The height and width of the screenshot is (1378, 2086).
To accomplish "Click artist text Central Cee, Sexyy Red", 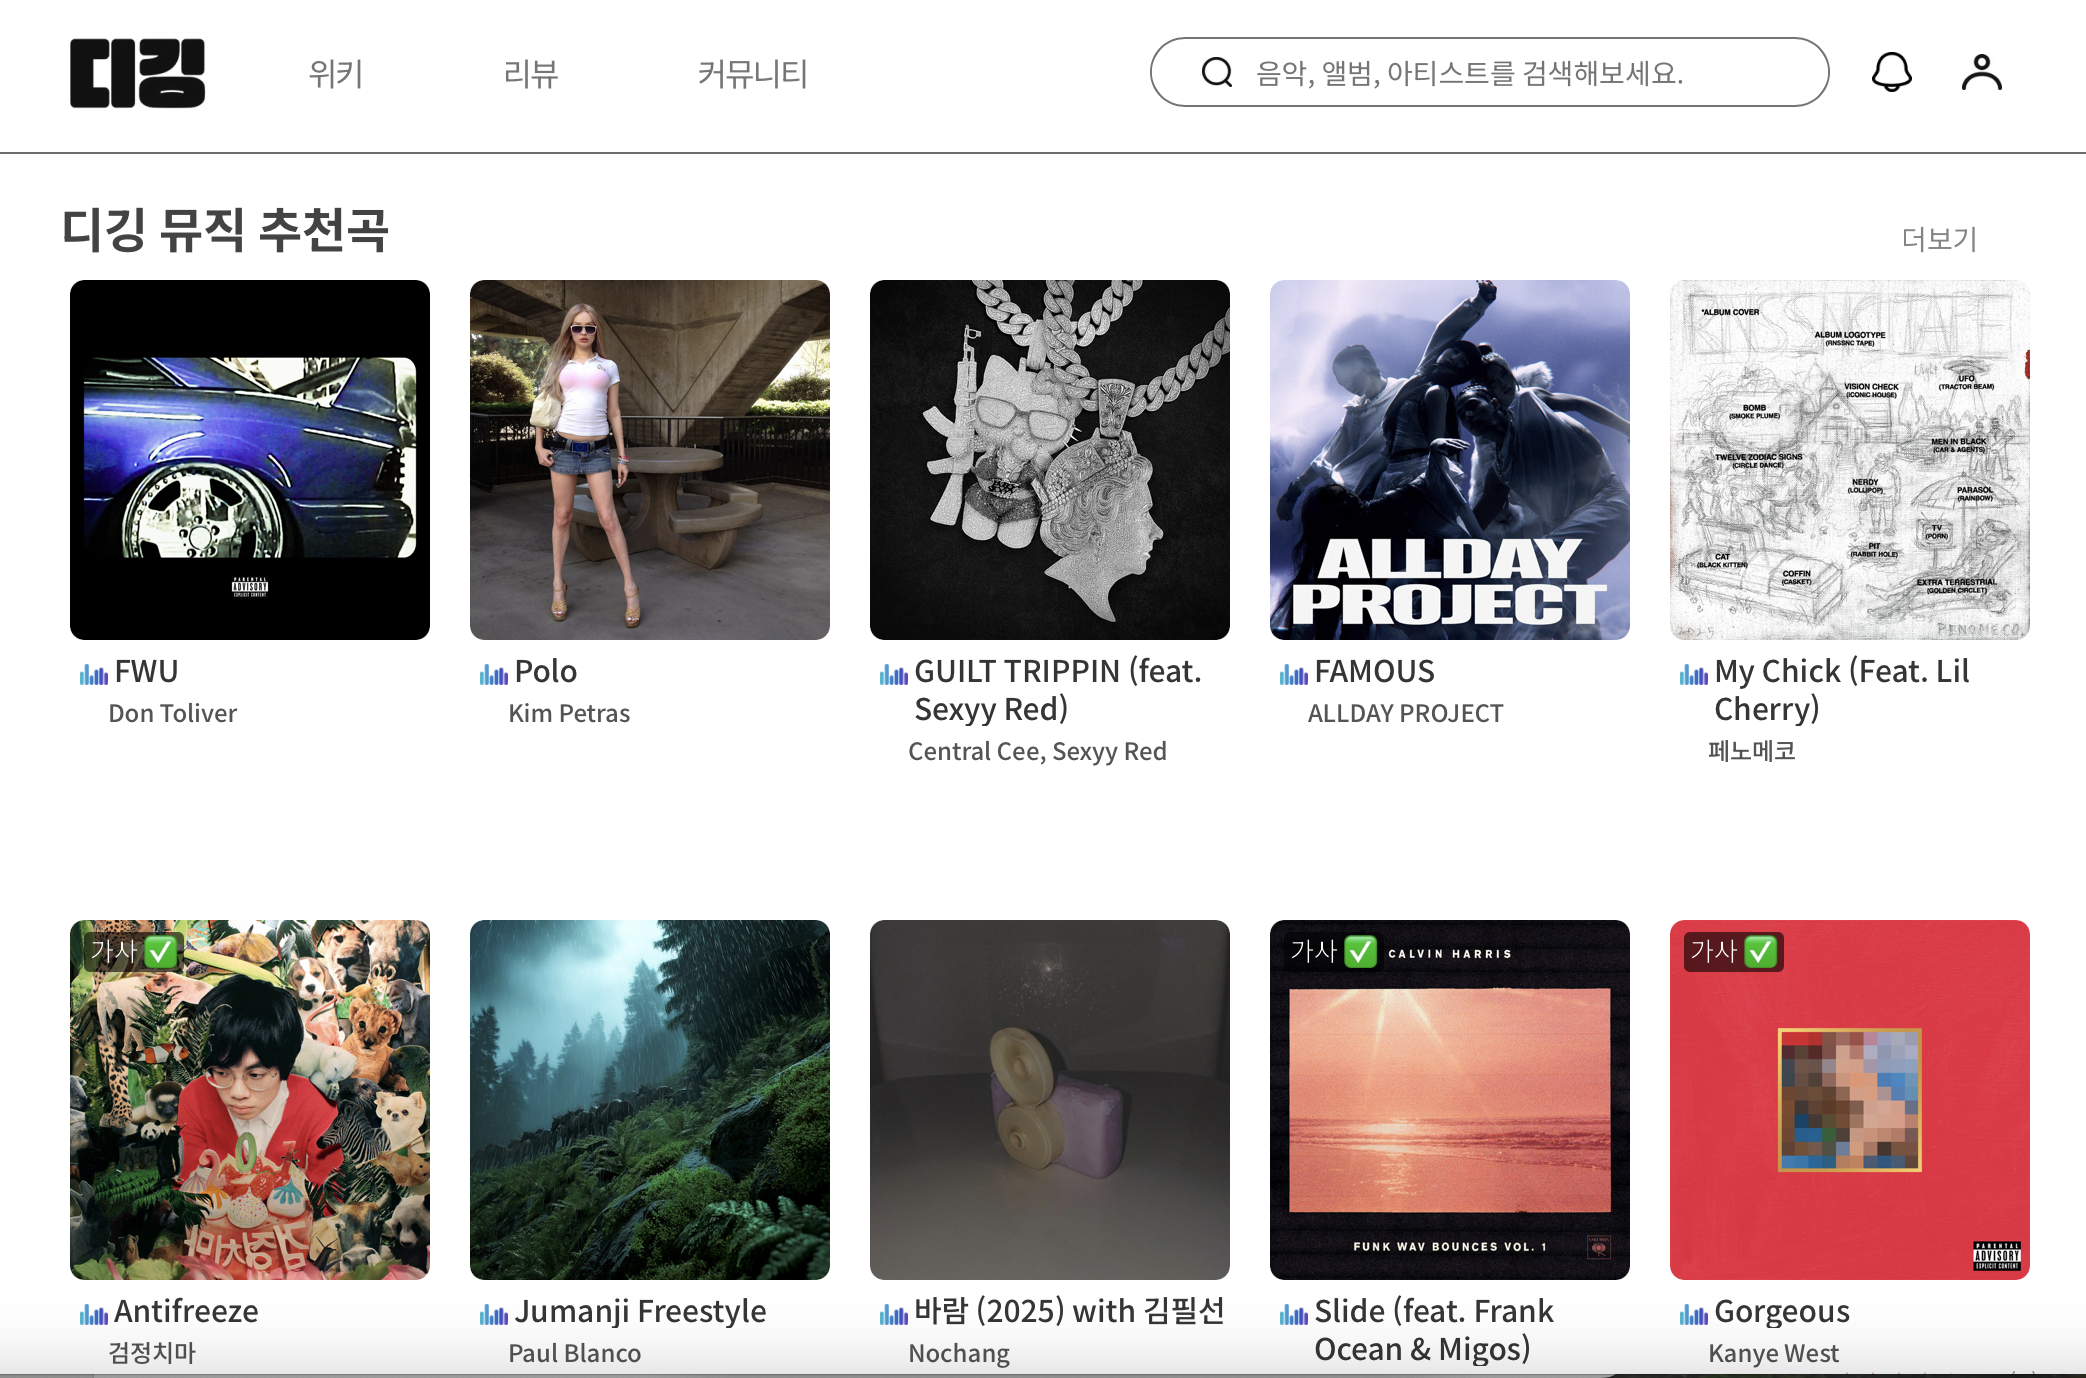I will [x=1037, y=751].
